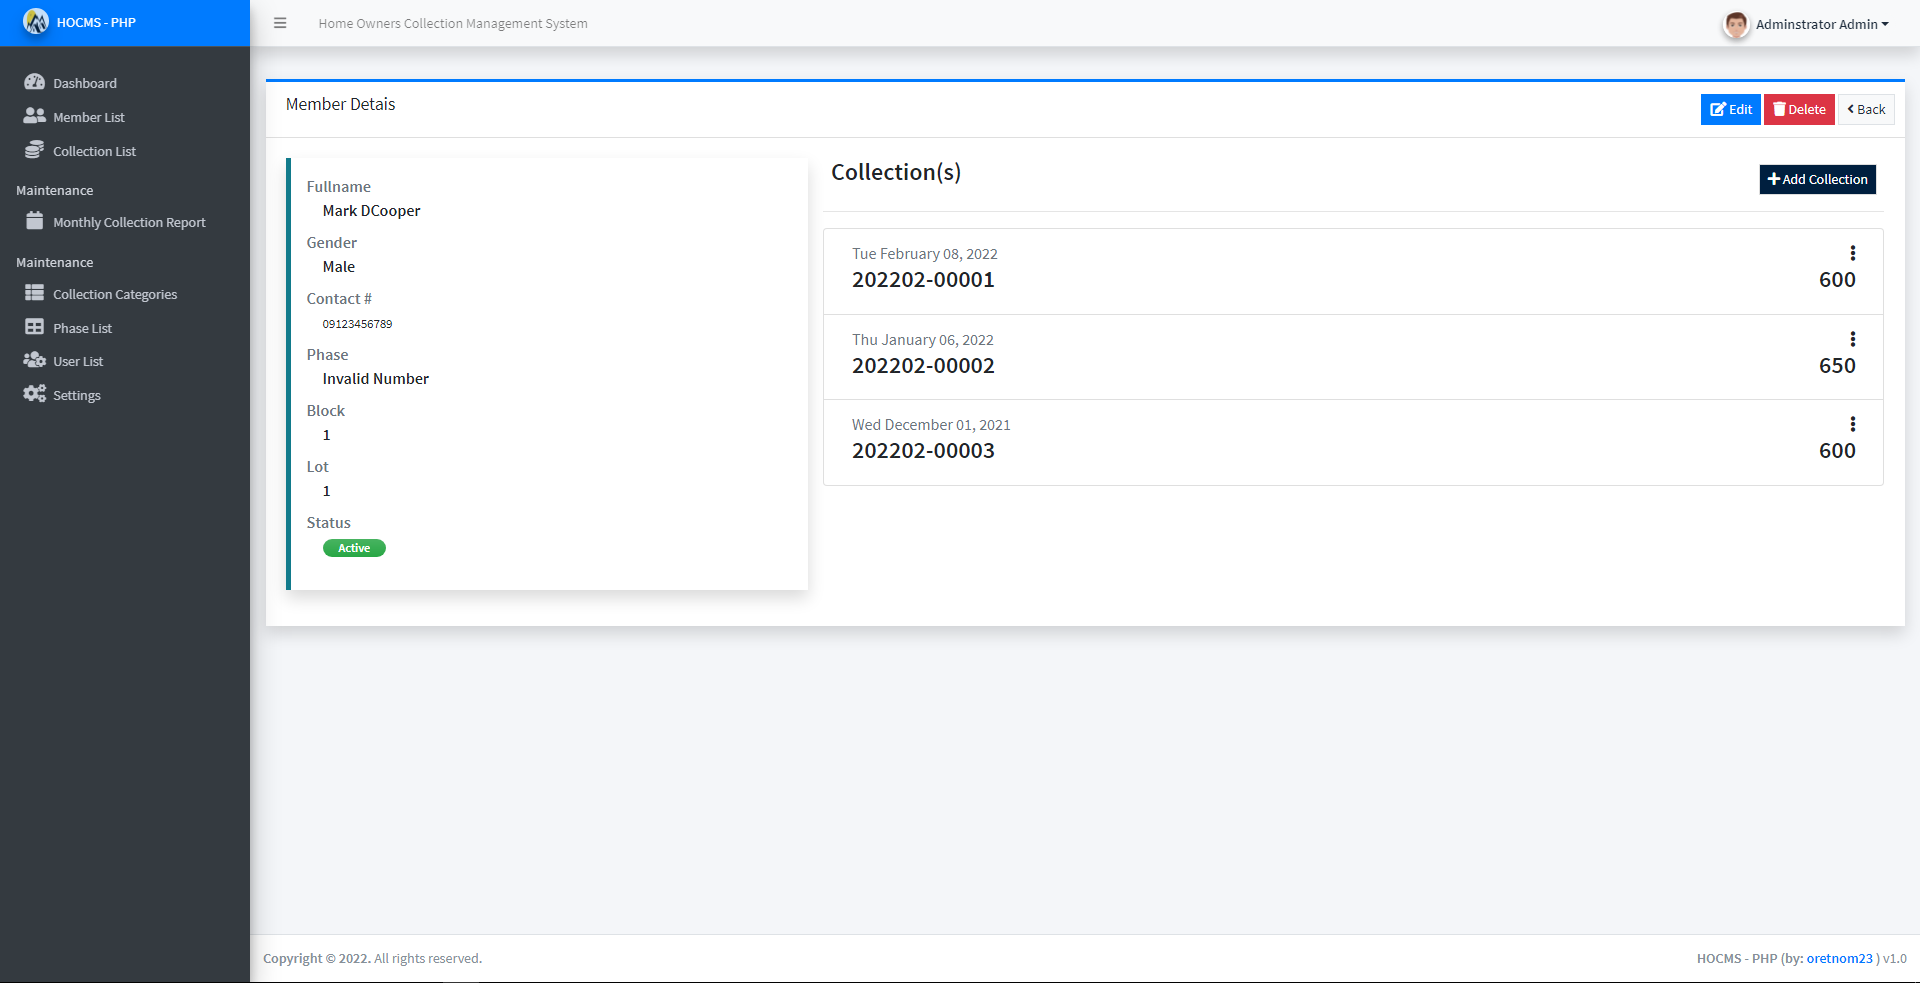
Task: Select collection code 202202-00001
Action: 923,280
